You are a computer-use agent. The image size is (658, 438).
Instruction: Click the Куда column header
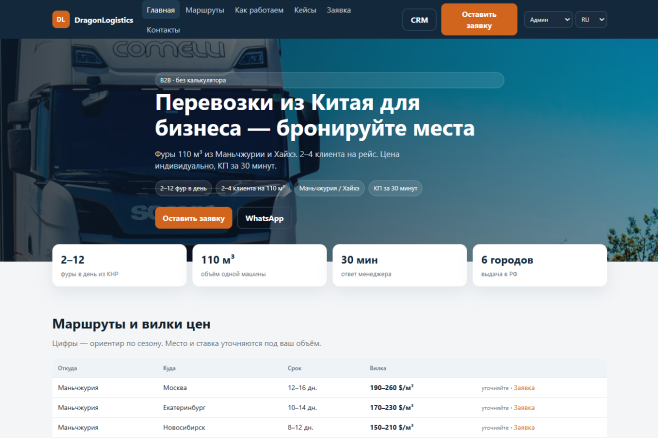point(169,368)
